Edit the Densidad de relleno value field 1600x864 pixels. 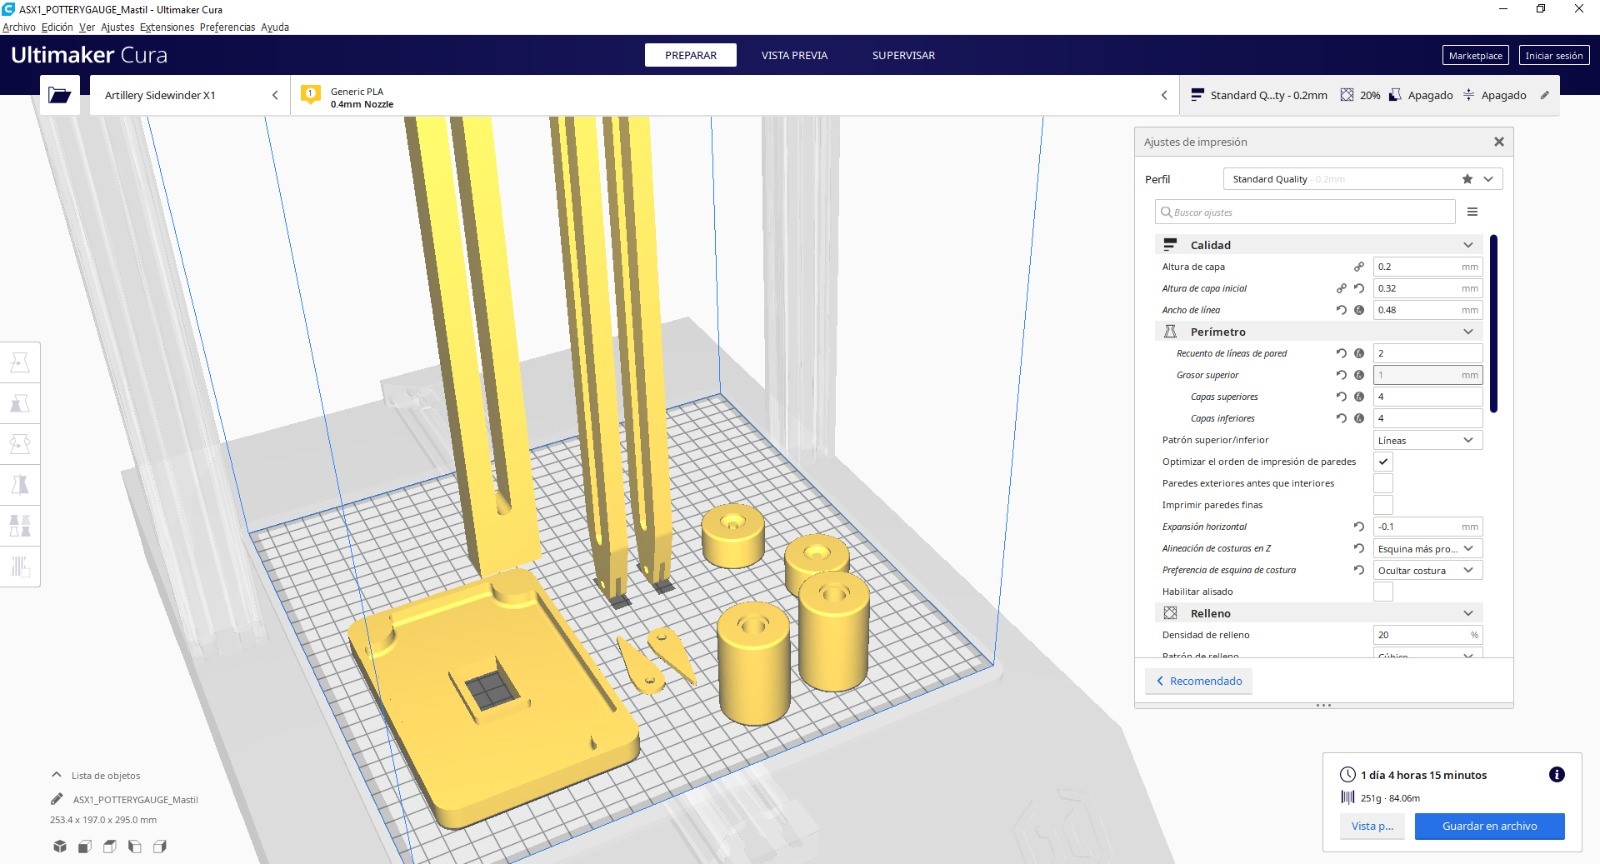point(1427,635)
